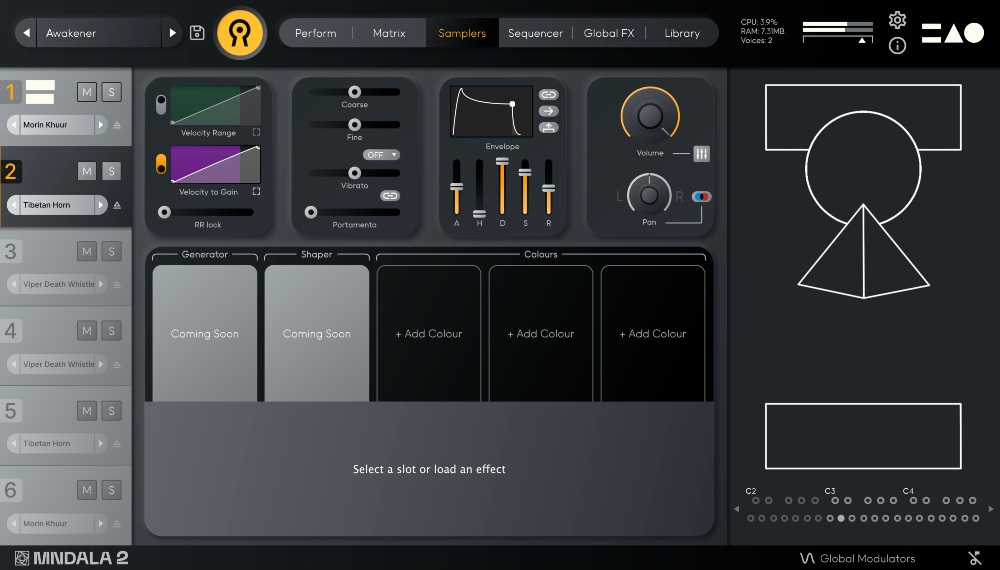Open the settings gear icon

(x=897, y=20)
